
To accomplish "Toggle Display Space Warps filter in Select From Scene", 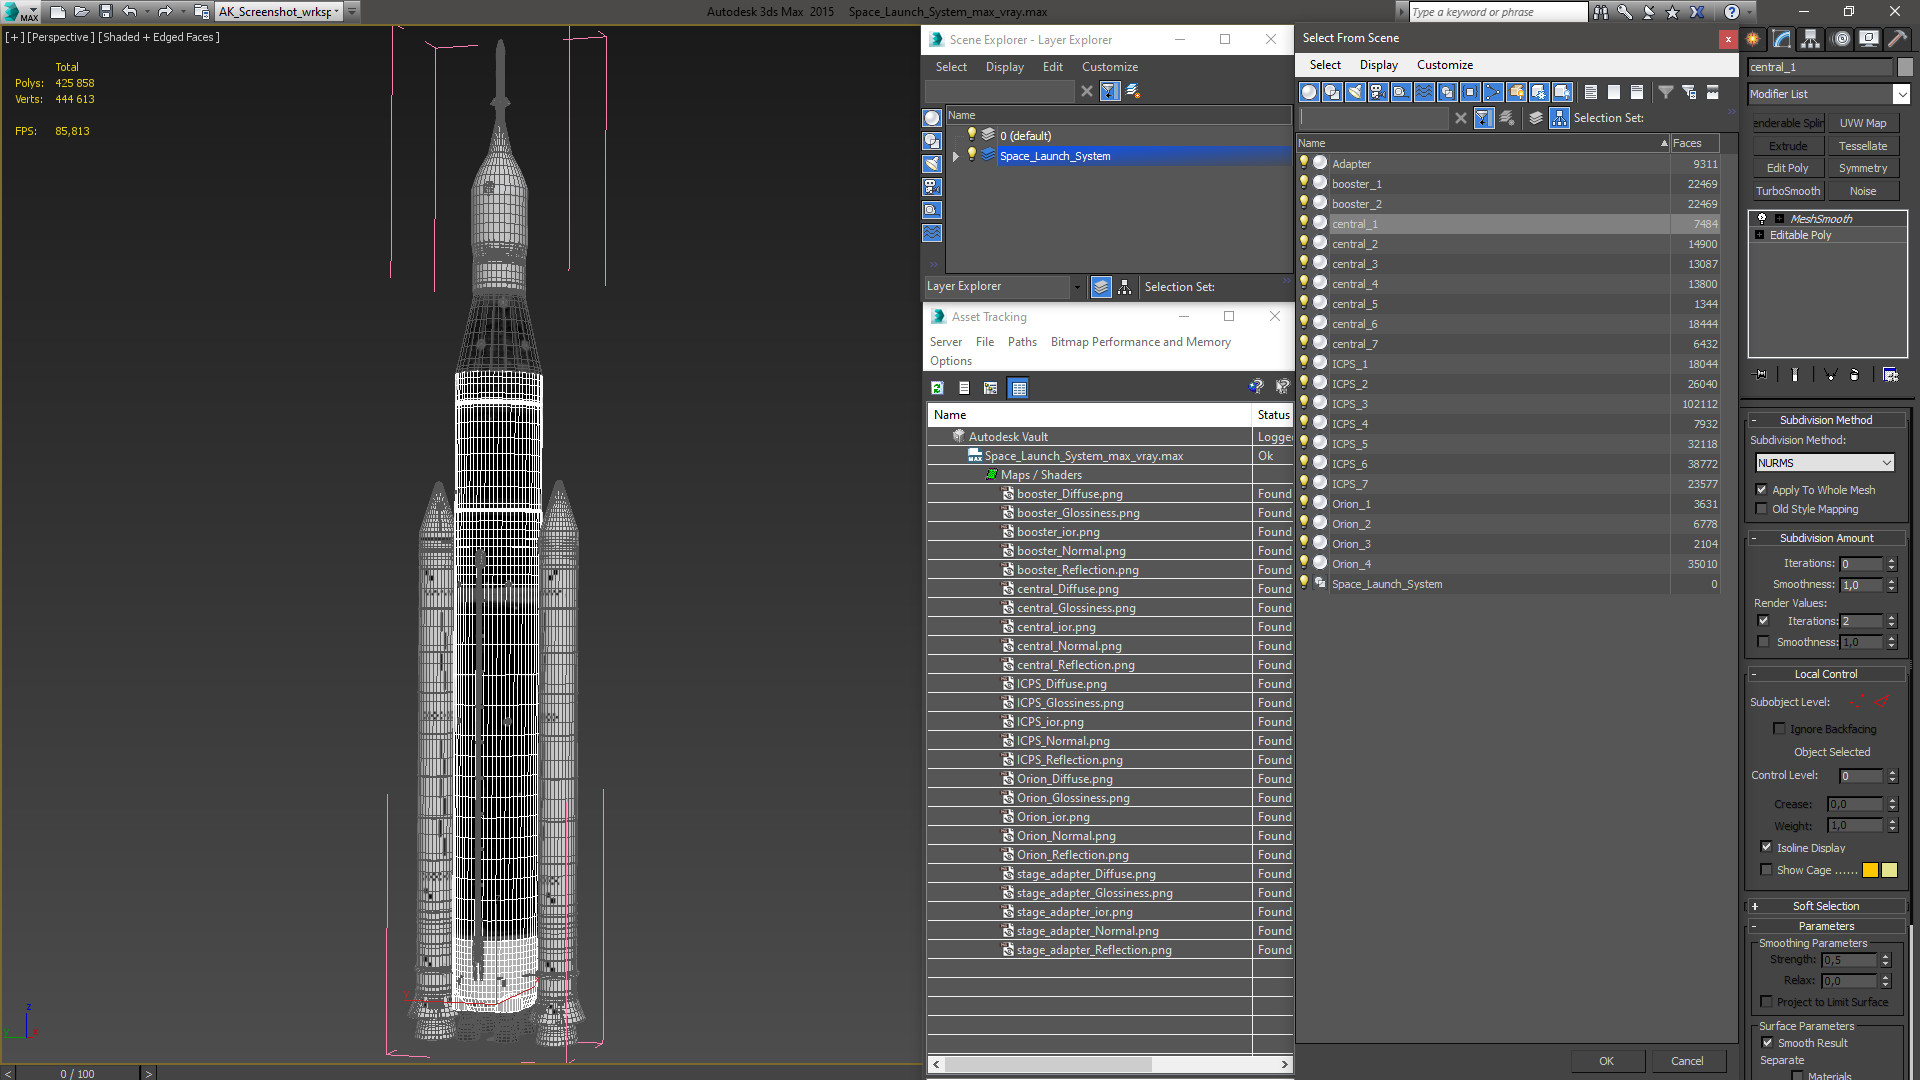I will pyautogui.click(x=1424, y=92).
